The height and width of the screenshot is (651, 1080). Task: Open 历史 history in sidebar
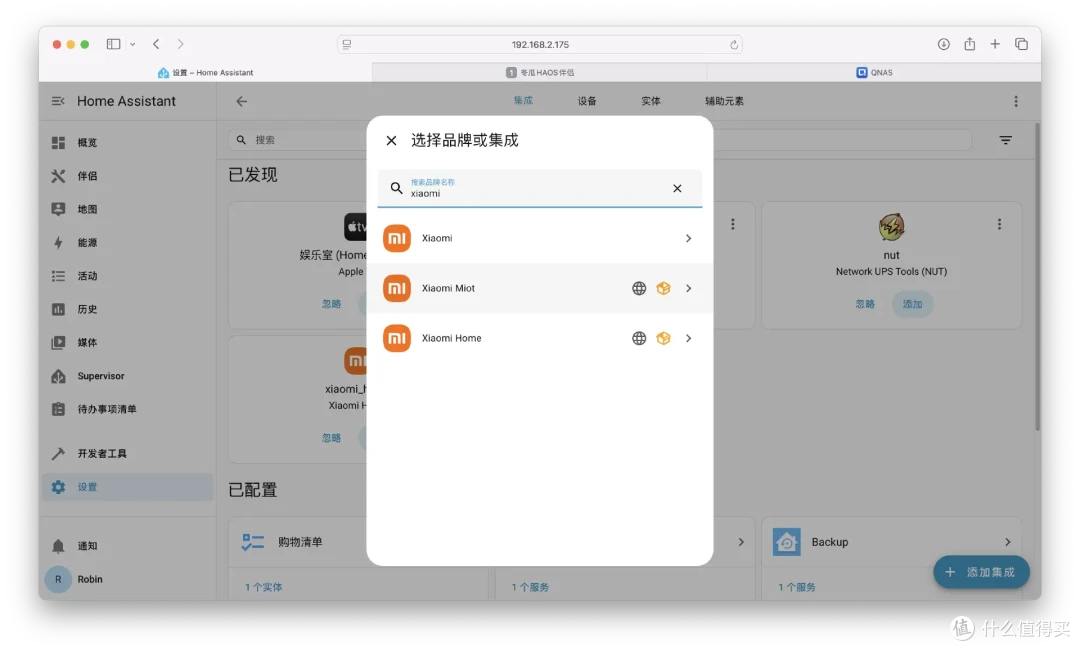127,309
